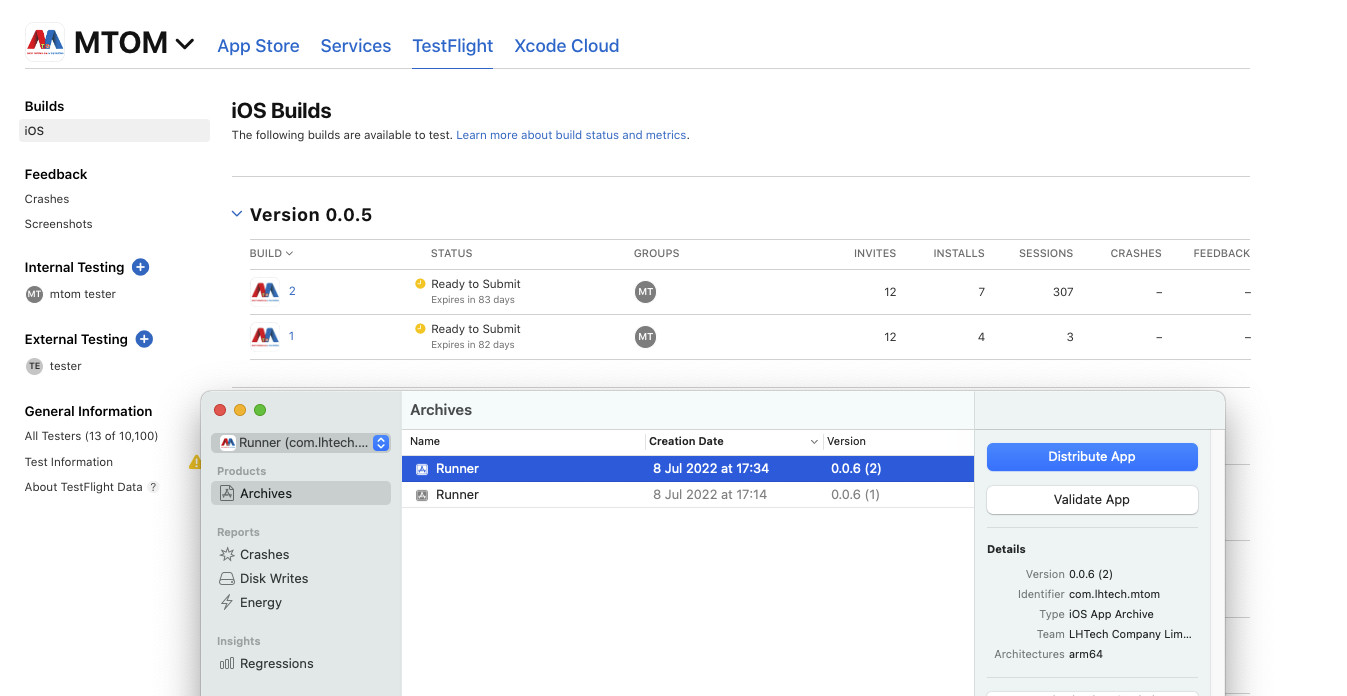Open Learn more about build status link
Viewport: 1347px width, 696px height.
571,135
